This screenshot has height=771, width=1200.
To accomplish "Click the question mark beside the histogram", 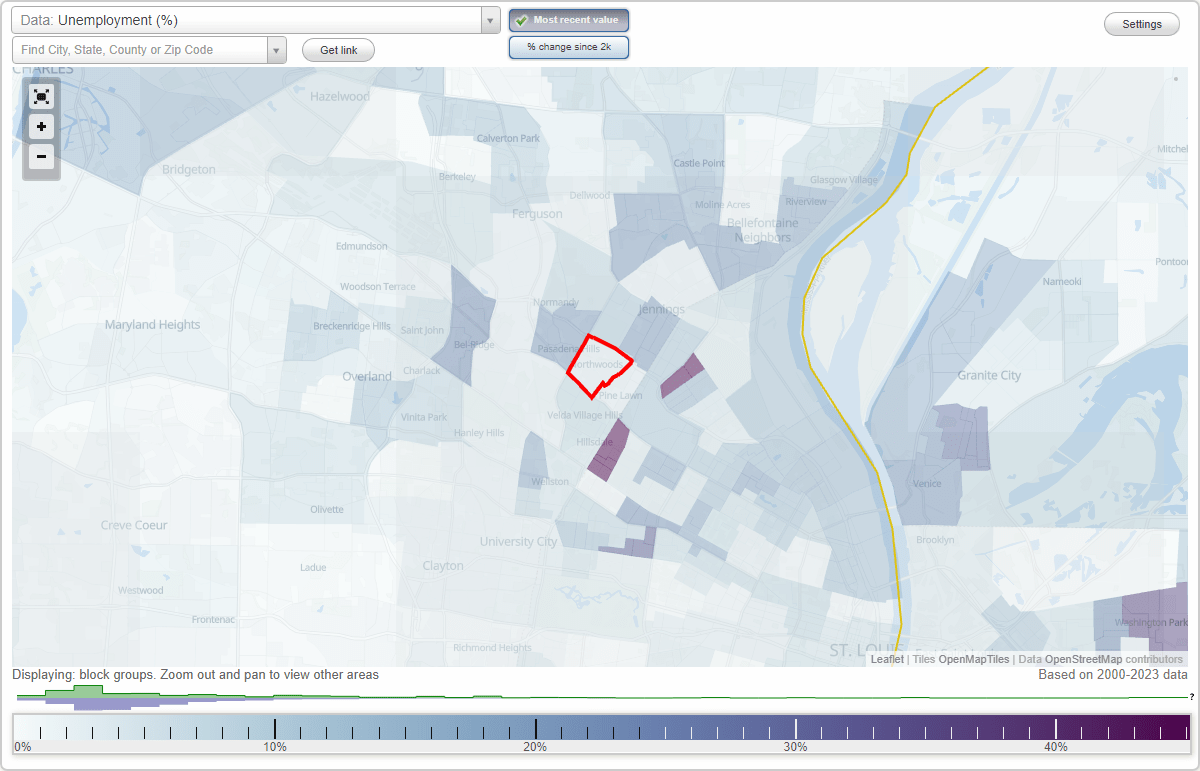I will click(x=1192, y=697).
